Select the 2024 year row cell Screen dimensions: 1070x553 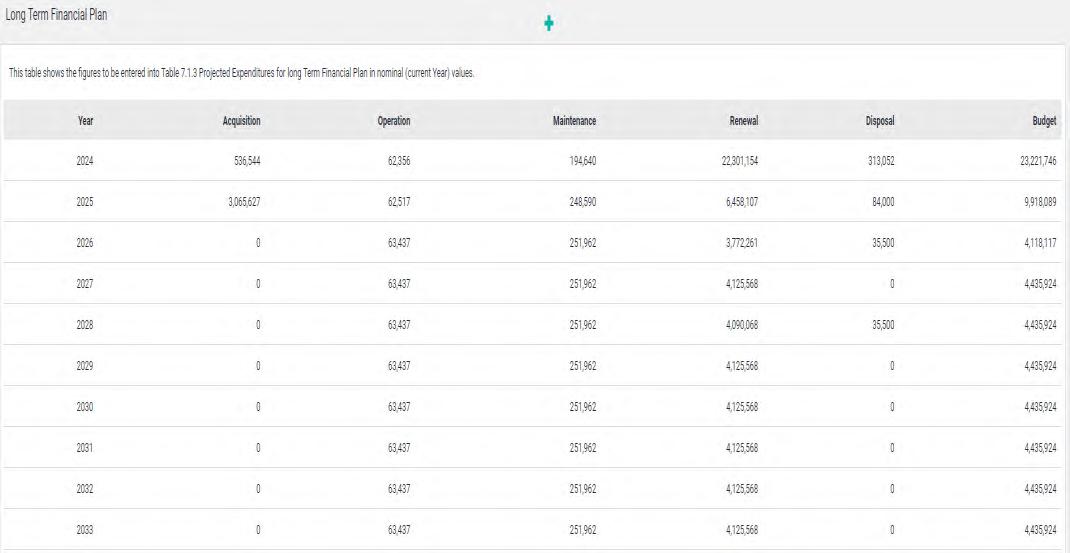85,161
